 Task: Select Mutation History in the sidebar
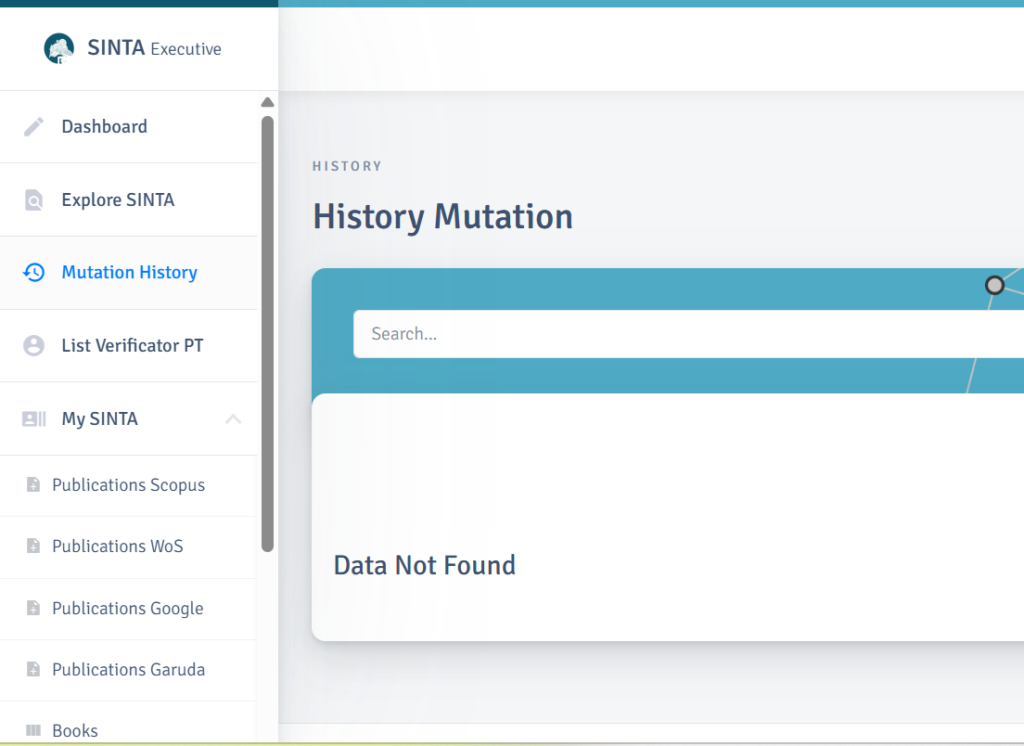pyautogui.click(x=128, y=272)
